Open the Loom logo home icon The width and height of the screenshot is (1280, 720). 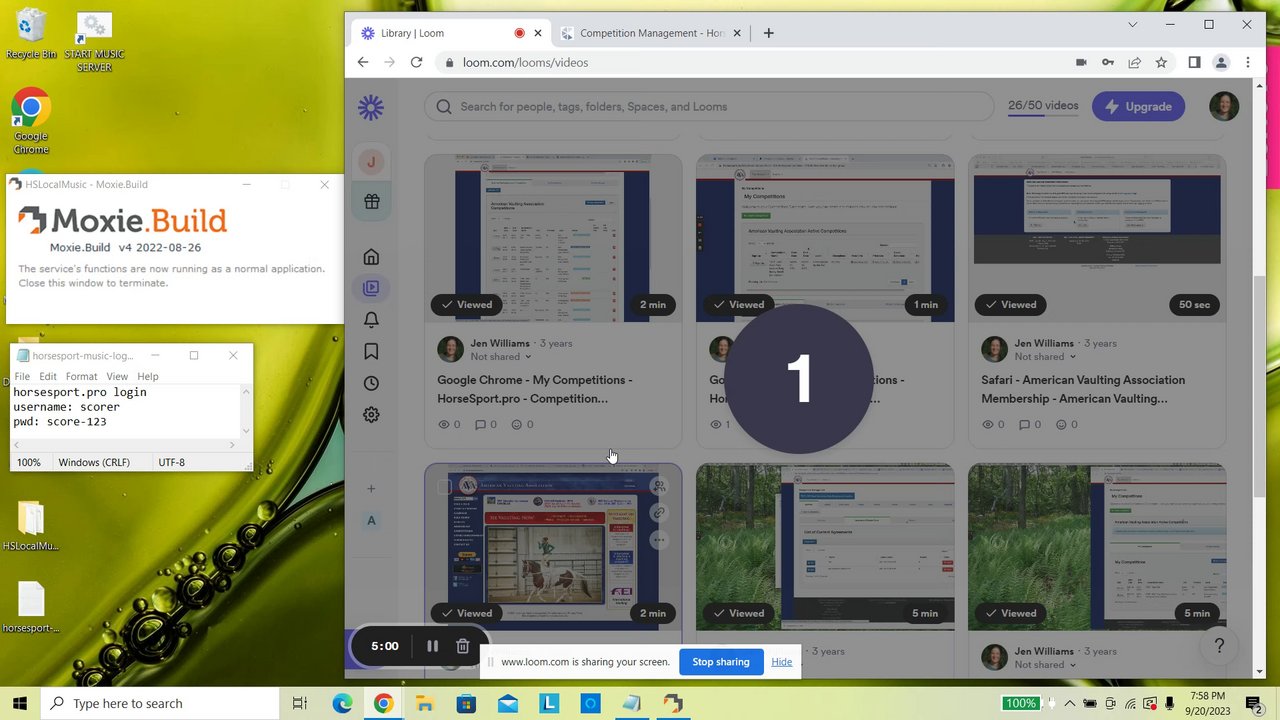pyautogui.click(x=371, y=107)
